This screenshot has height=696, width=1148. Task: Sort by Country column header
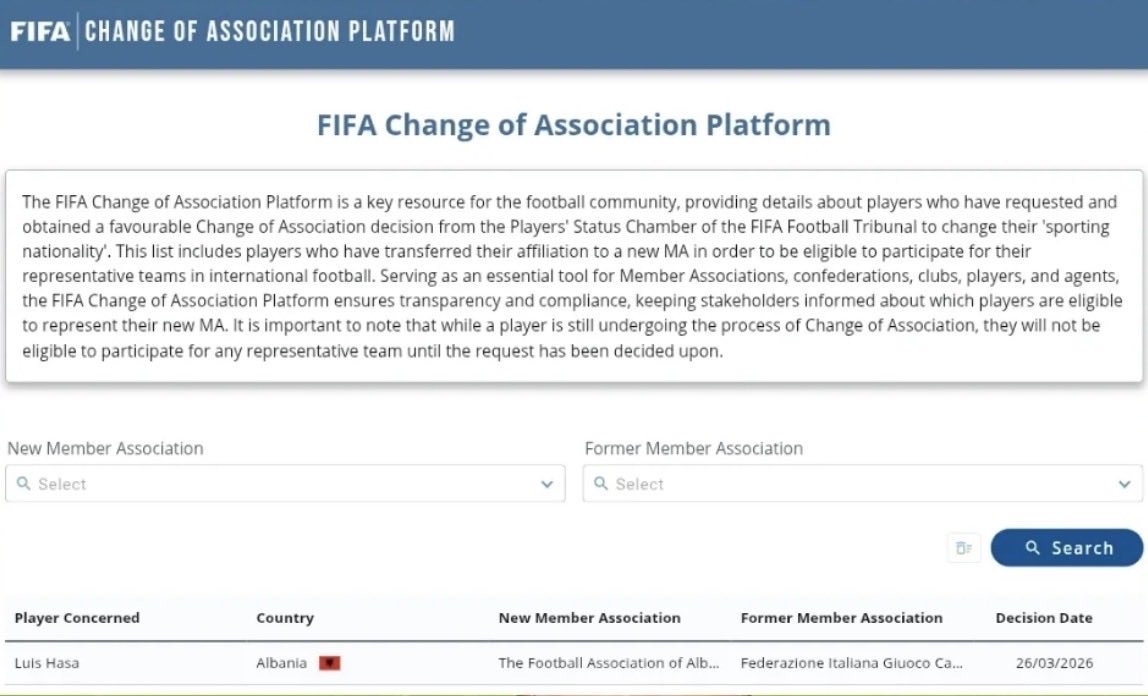tap(285, 618)
